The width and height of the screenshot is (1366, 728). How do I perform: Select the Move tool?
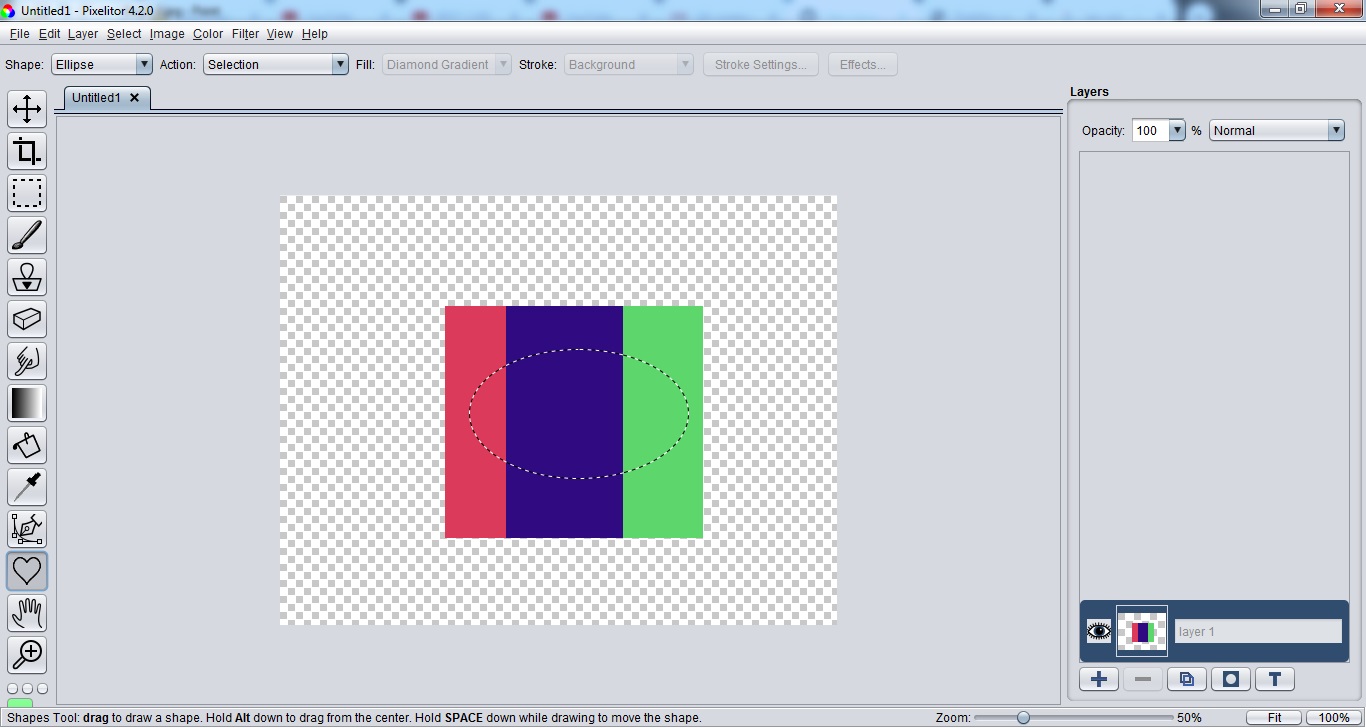27,109
